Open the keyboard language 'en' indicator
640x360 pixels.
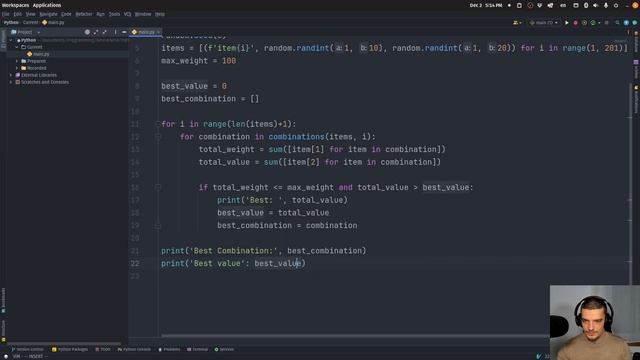(563, 5)
